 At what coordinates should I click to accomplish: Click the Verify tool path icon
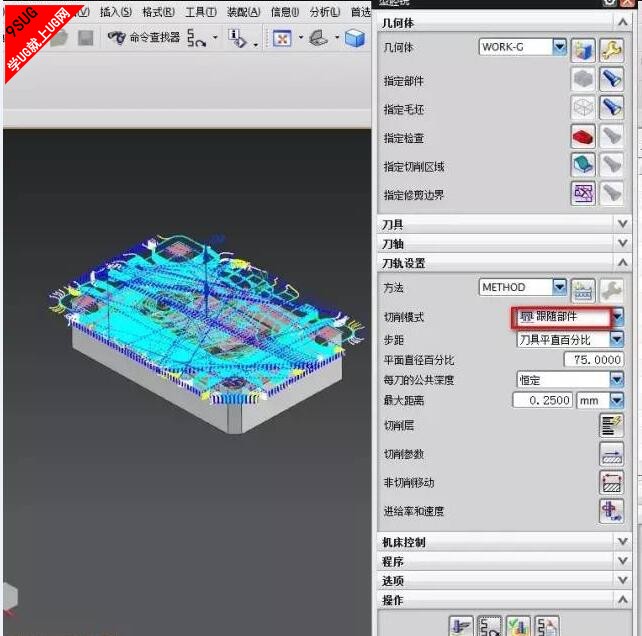(518, 626)
